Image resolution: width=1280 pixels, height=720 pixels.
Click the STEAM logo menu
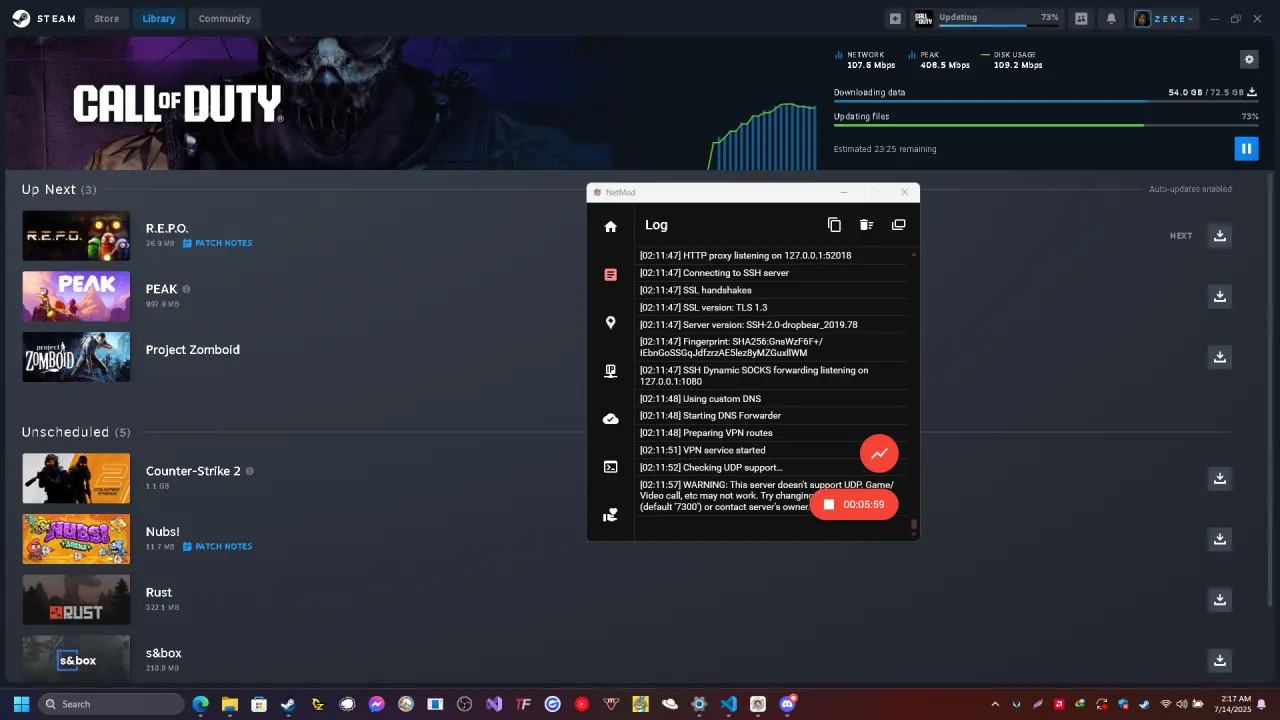click(44, 18)
